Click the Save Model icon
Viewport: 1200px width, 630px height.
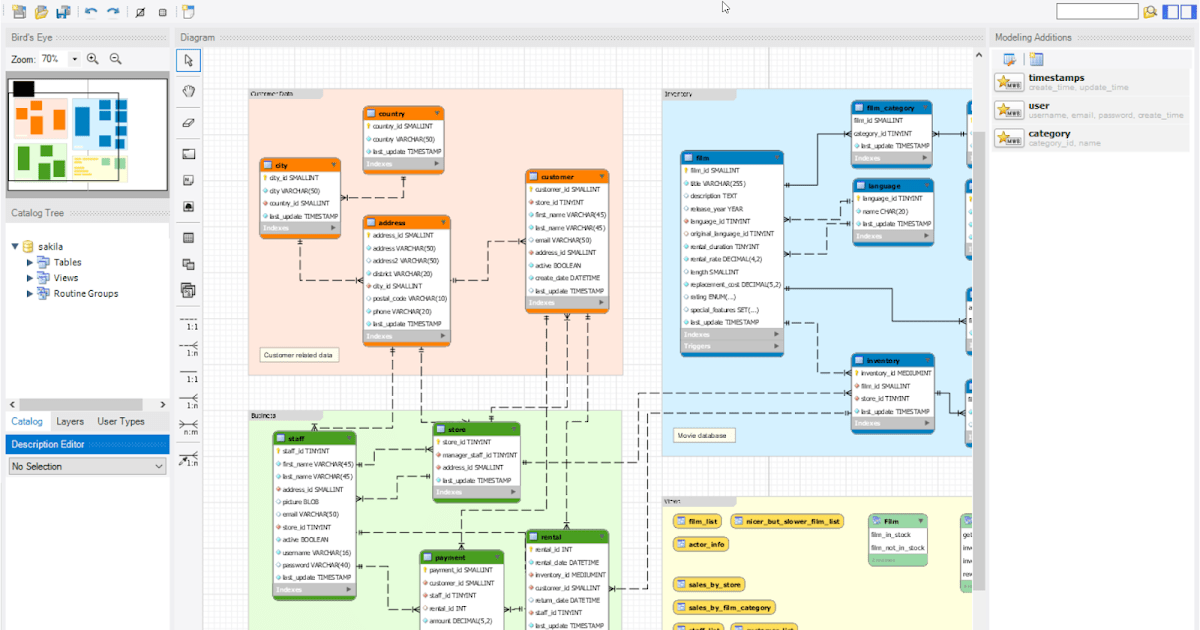click(x=63, y=11)
